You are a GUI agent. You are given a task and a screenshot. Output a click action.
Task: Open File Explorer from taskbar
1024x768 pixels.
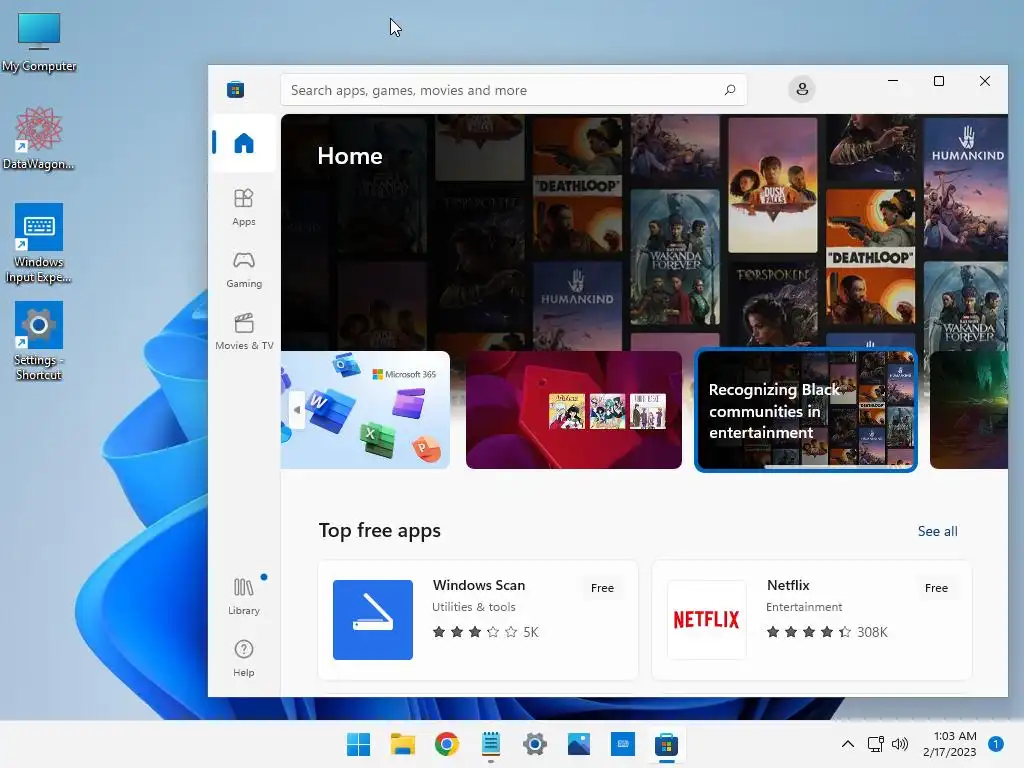(x=402, y=744)
